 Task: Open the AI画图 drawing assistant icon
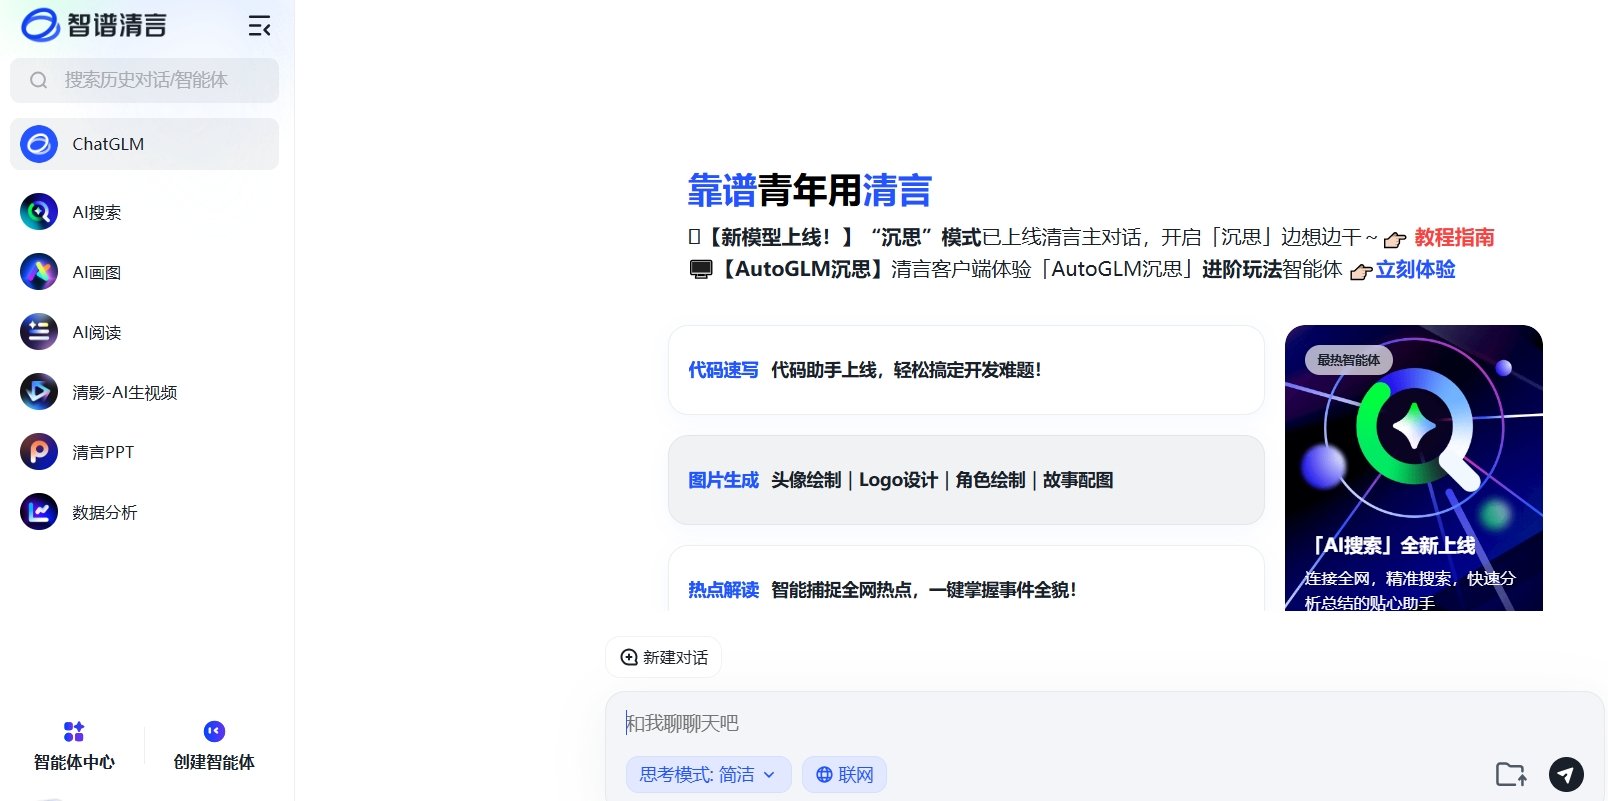tap(39, 272)
